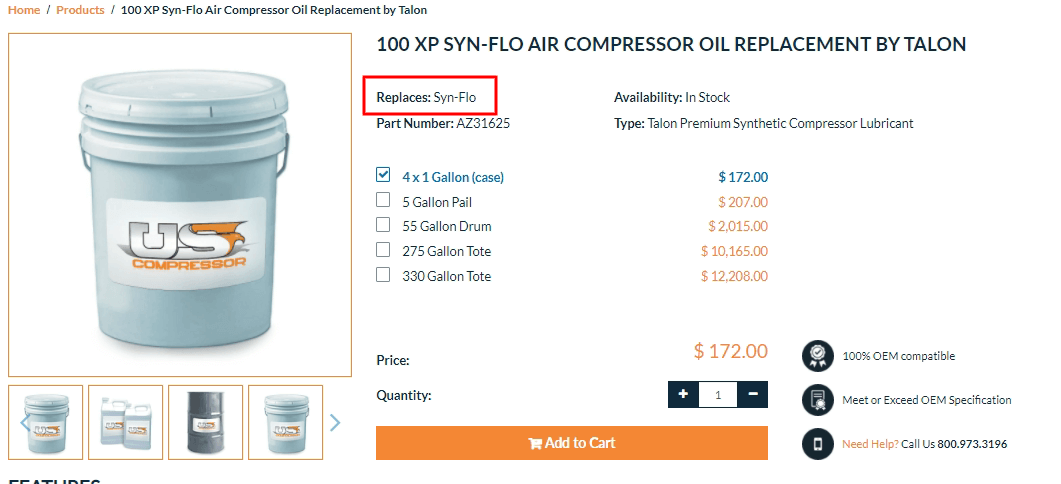1061x484 pixels.
Task: Select the gallon jugs thumbnail image
Action: tap(125, 422)
